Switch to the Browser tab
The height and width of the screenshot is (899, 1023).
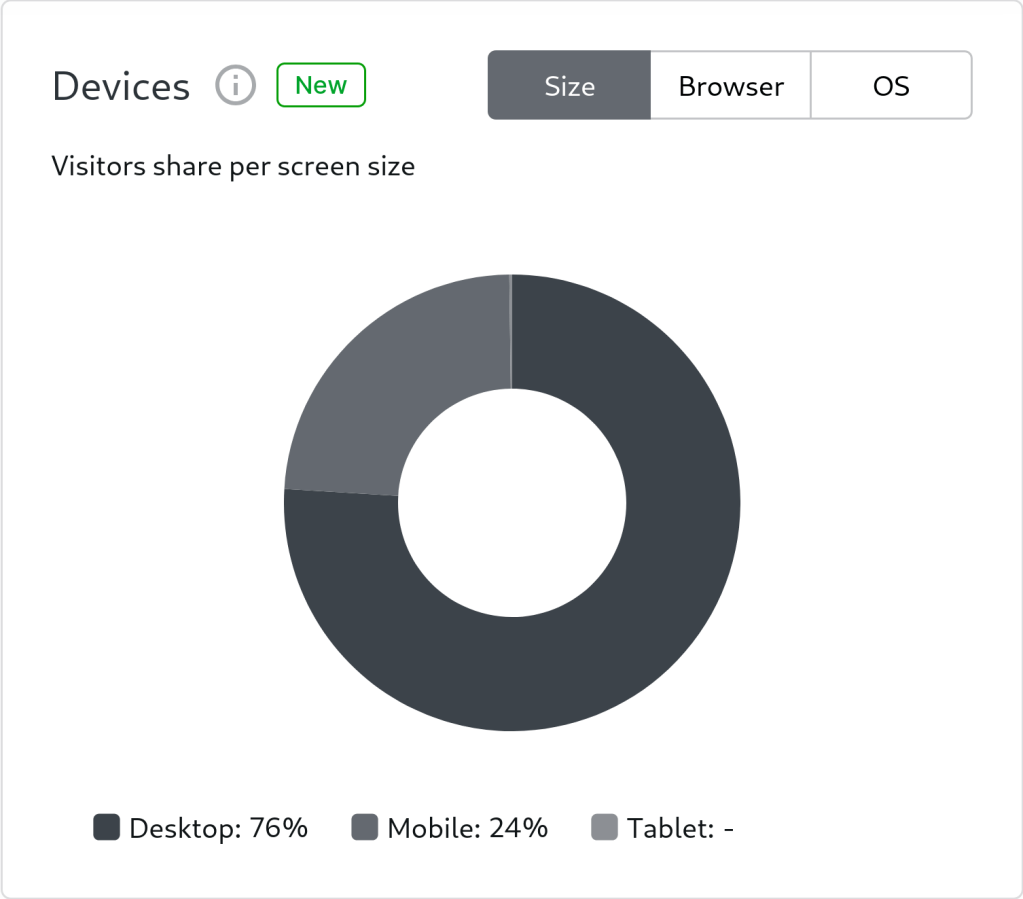pyautogui.click(x=731, y=86)
